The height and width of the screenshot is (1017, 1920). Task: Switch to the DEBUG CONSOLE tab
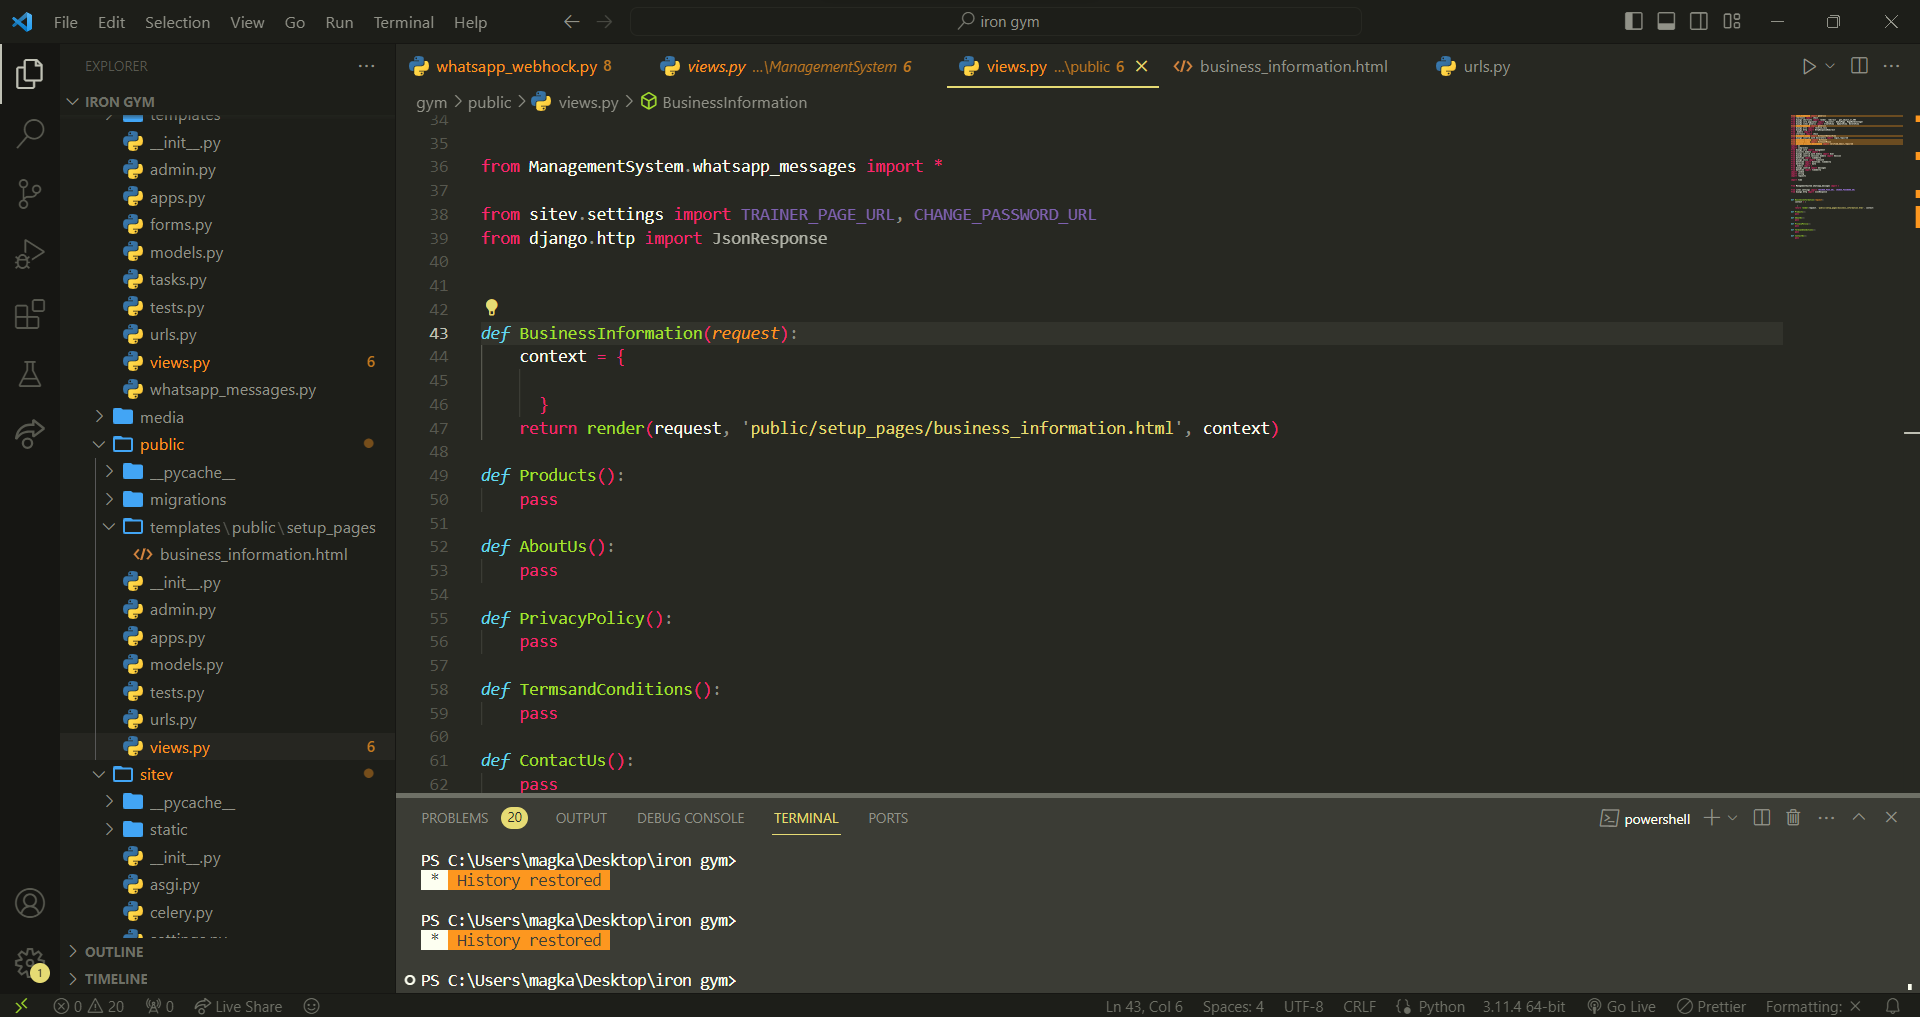[x=690, y=818]
